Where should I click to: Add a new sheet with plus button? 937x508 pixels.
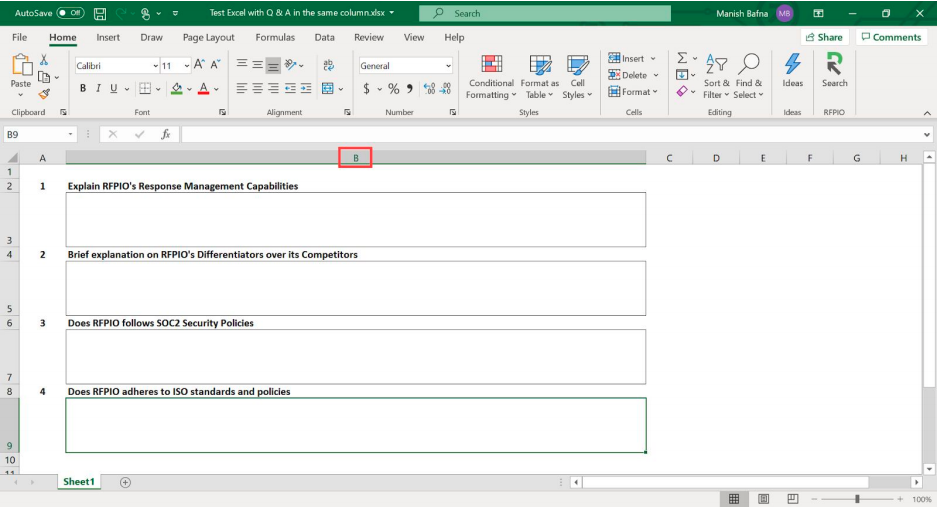[x=125, y=482]
